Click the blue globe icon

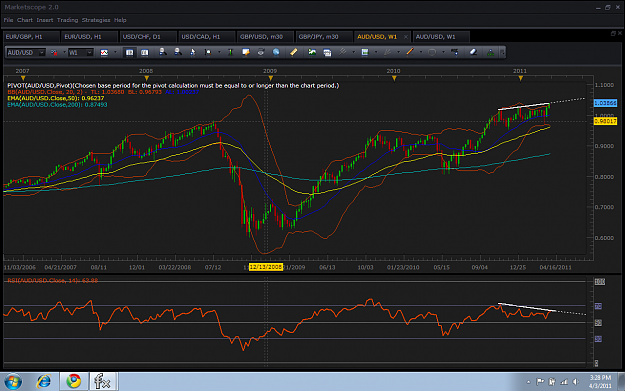[x=276, y=52]
